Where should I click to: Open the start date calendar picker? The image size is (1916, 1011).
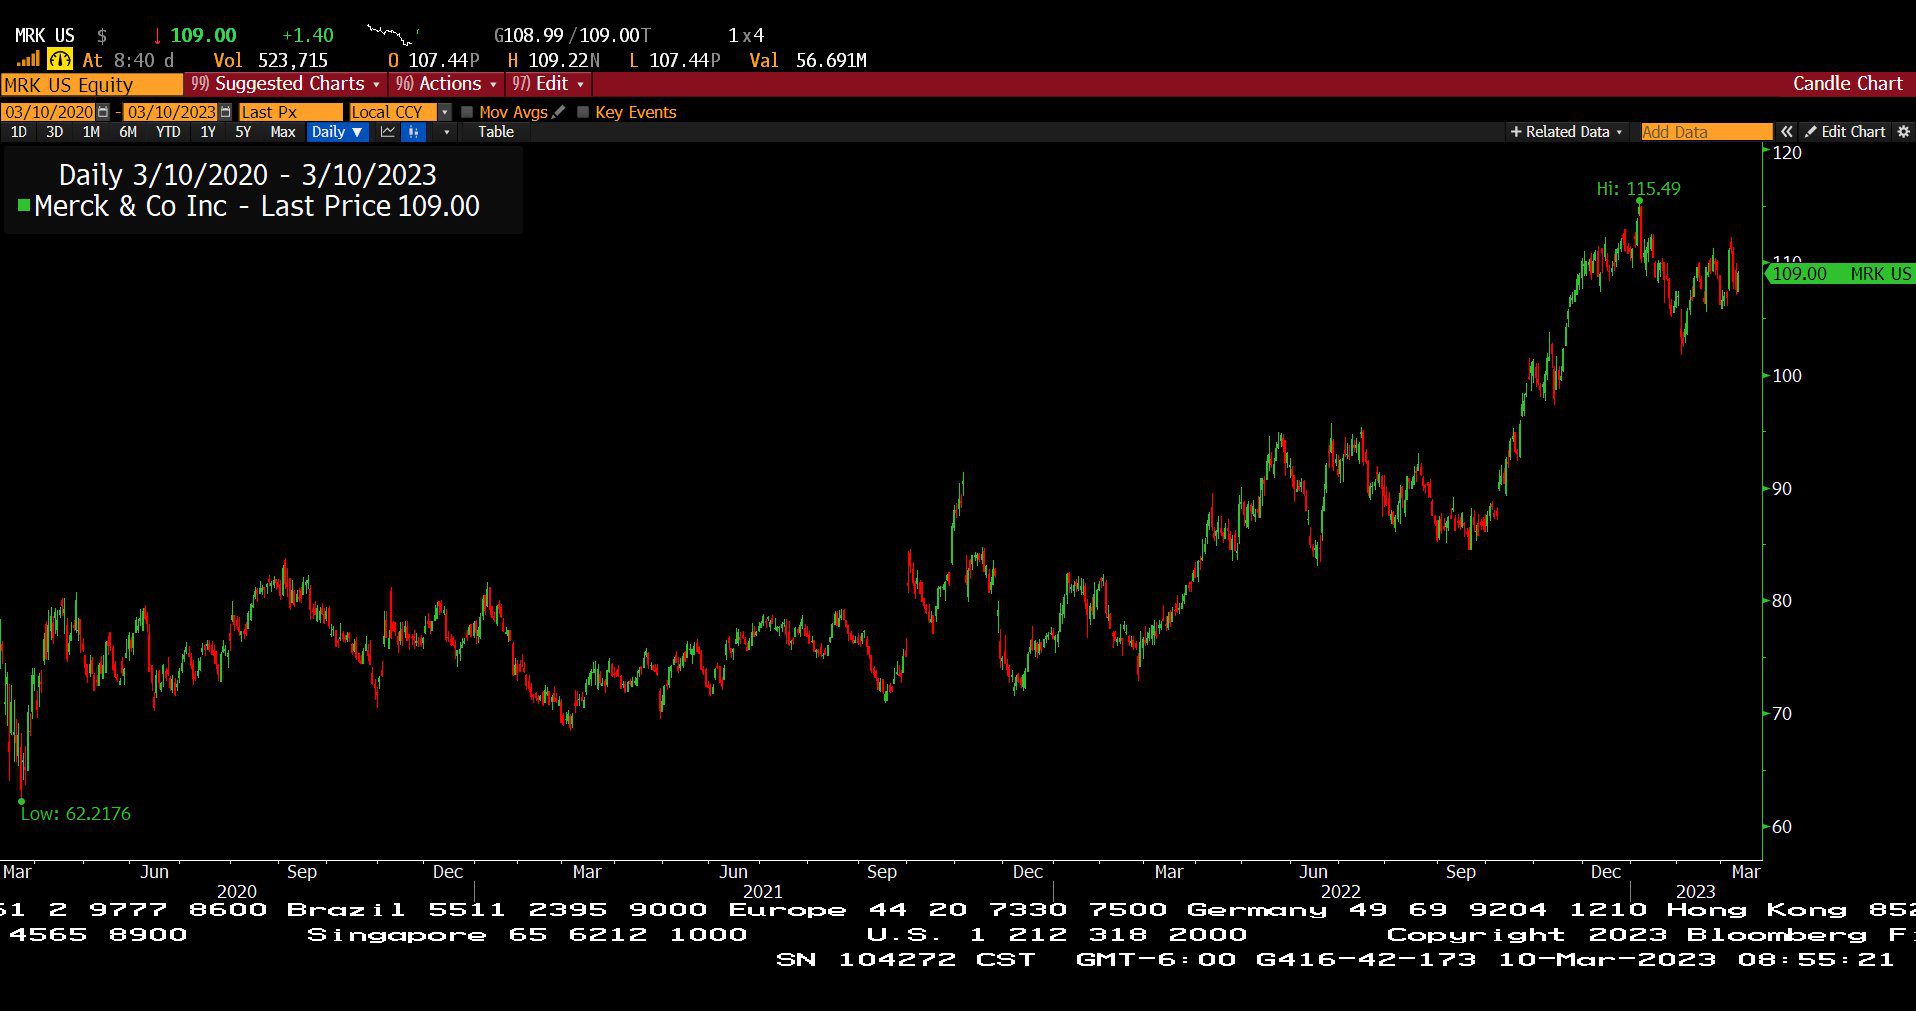click(x=103, y=112)
